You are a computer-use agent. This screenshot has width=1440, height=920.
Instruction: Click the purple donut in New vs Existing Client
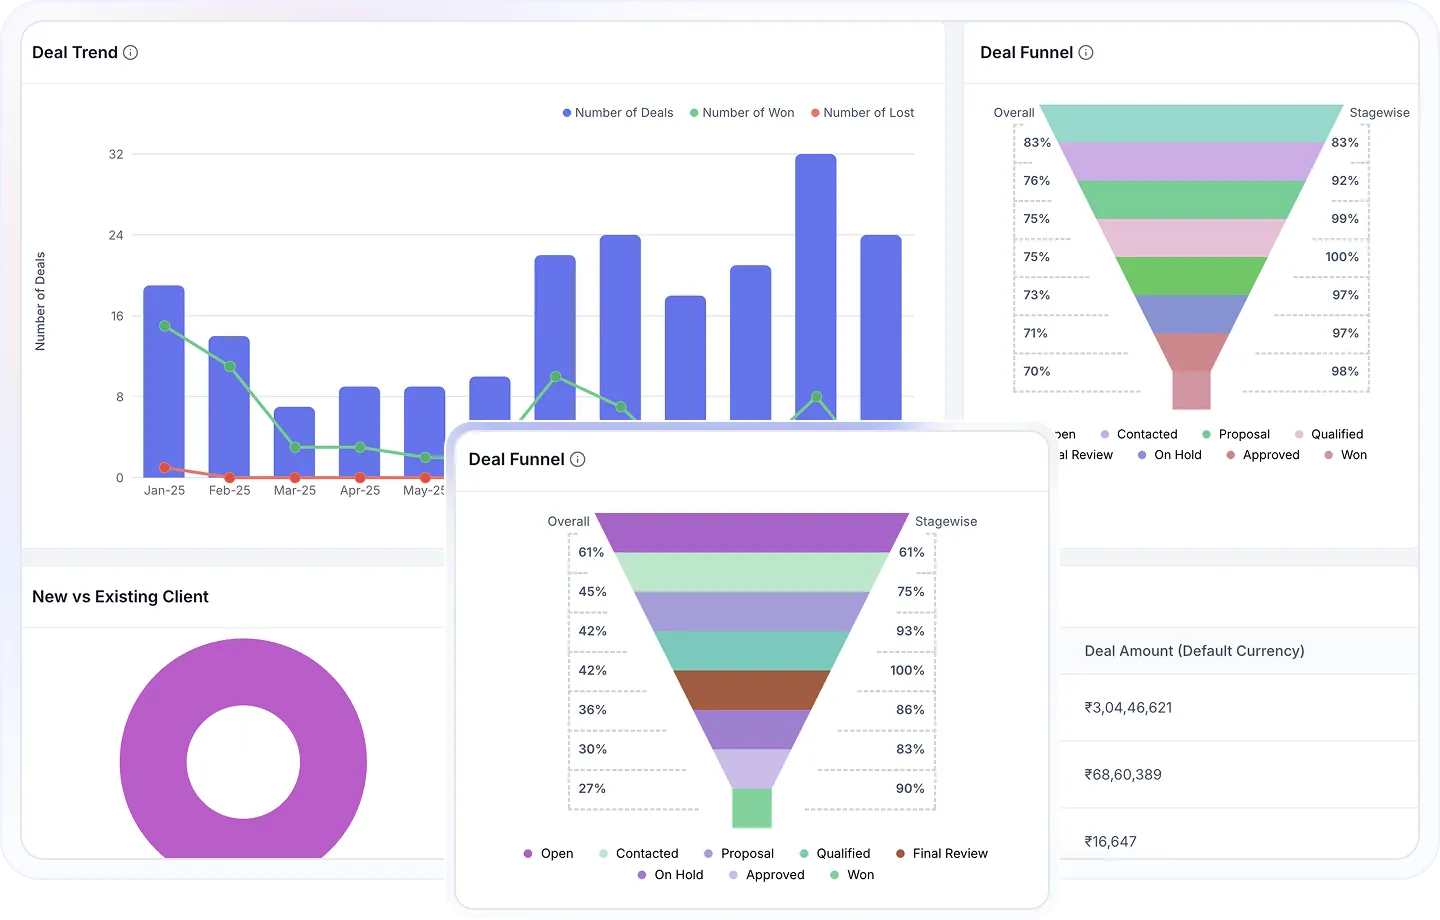click(x=150, y=762)
